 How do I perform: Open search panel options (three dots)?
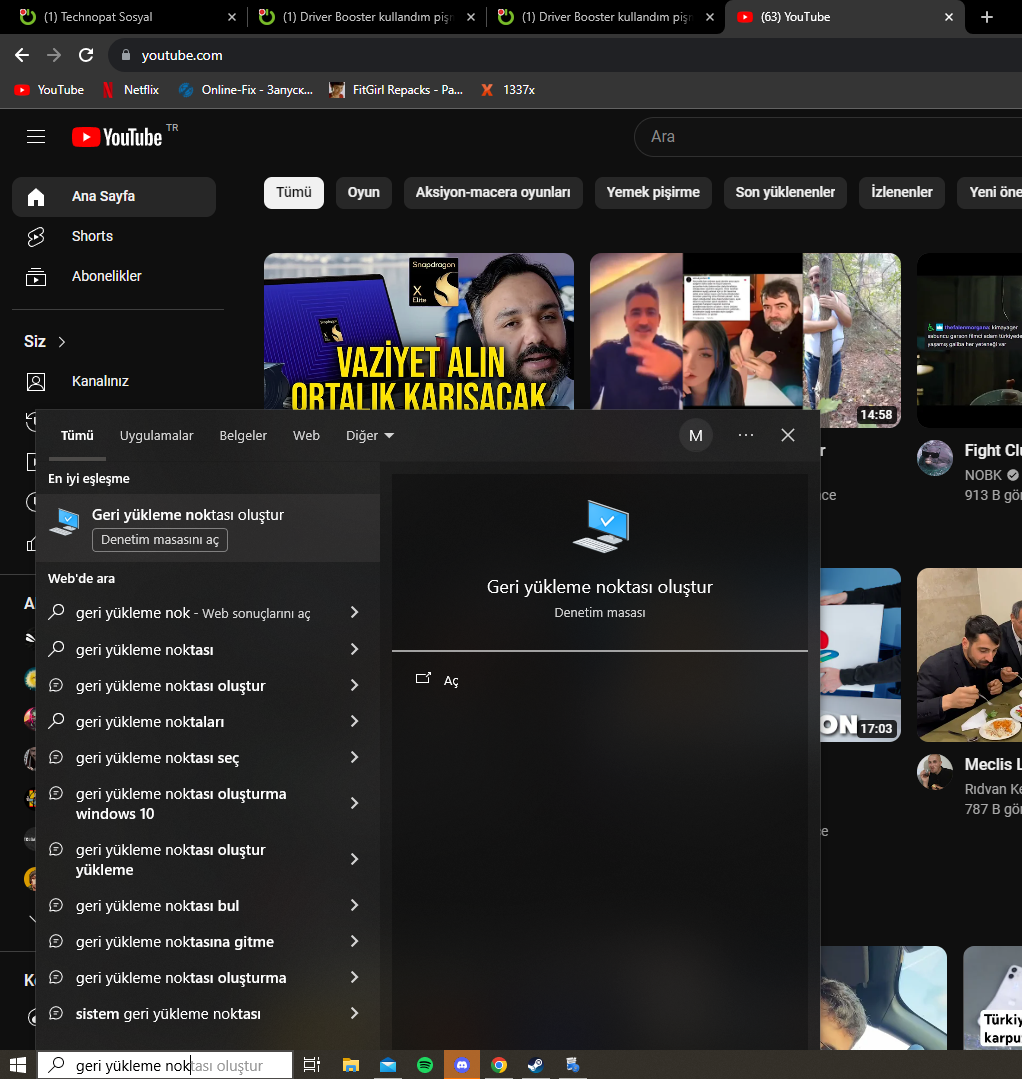click(x=746, y=436)
